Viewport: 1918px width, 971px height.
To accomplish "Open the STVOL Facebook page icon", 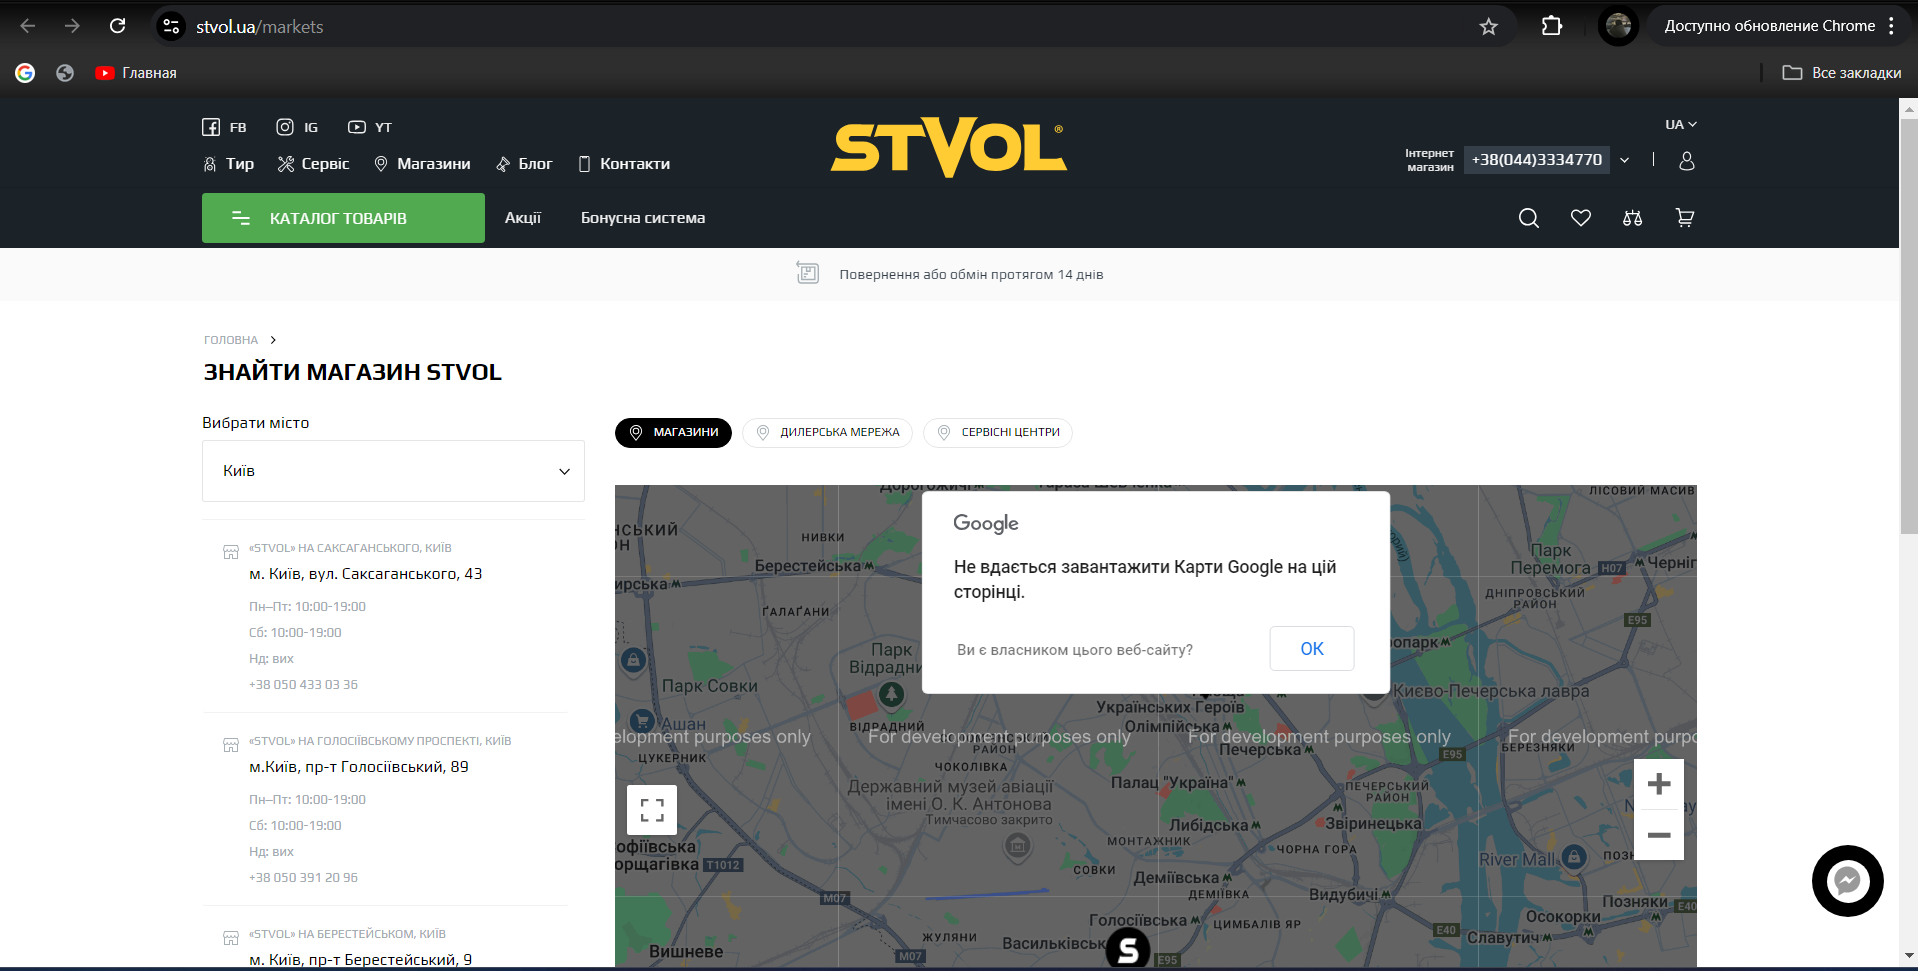I will (x=211, y=127).
